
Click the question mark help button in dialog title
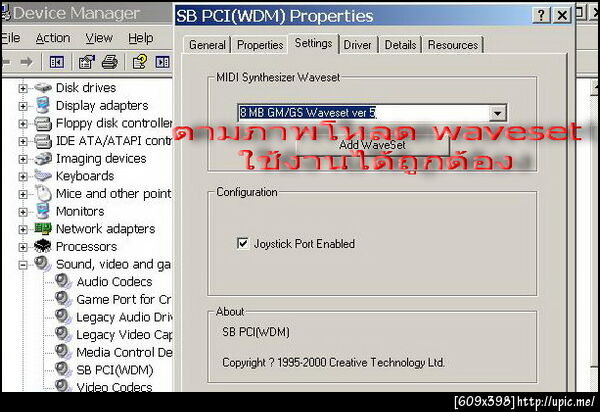coord(541,15)
